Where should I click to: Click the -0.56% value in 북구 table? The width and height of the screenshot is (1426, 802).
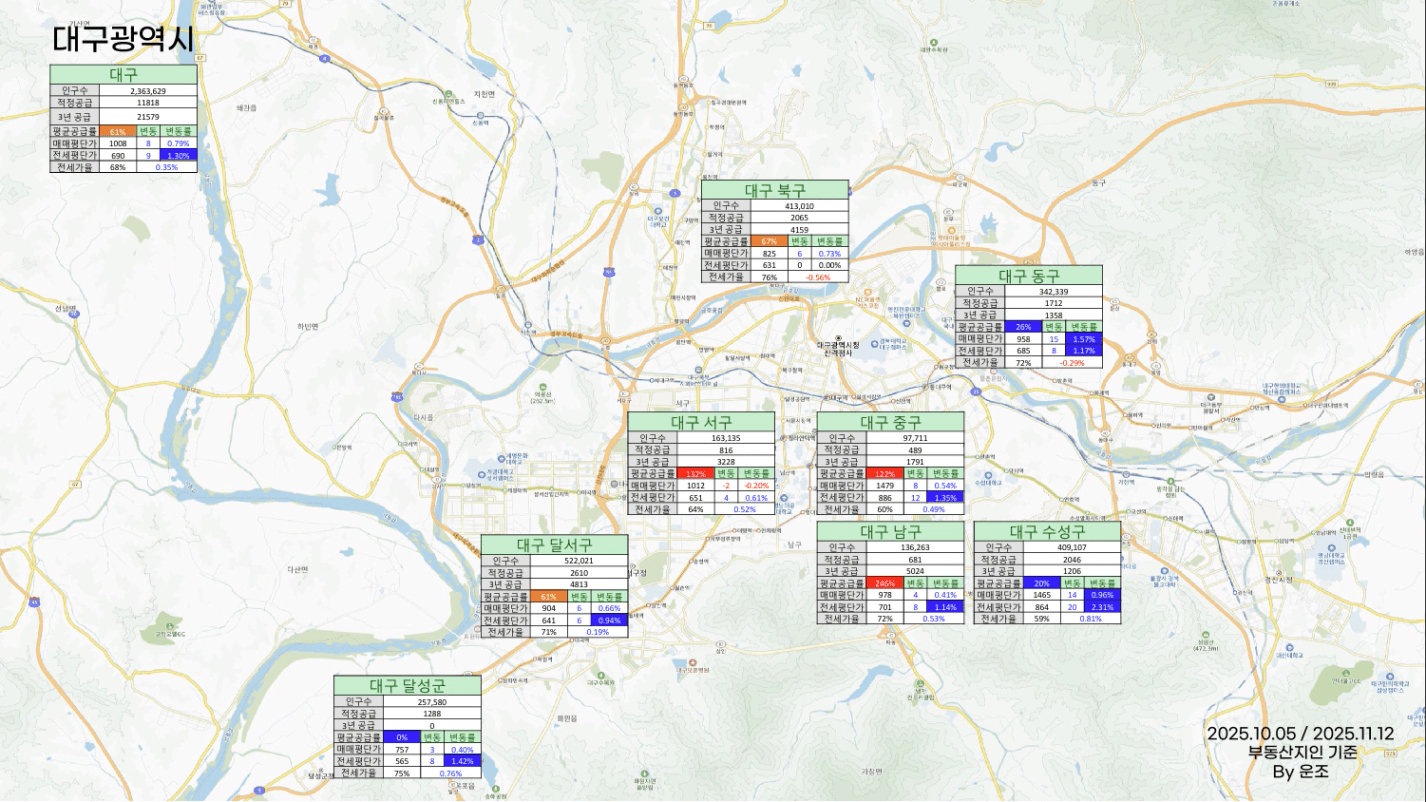817,277
